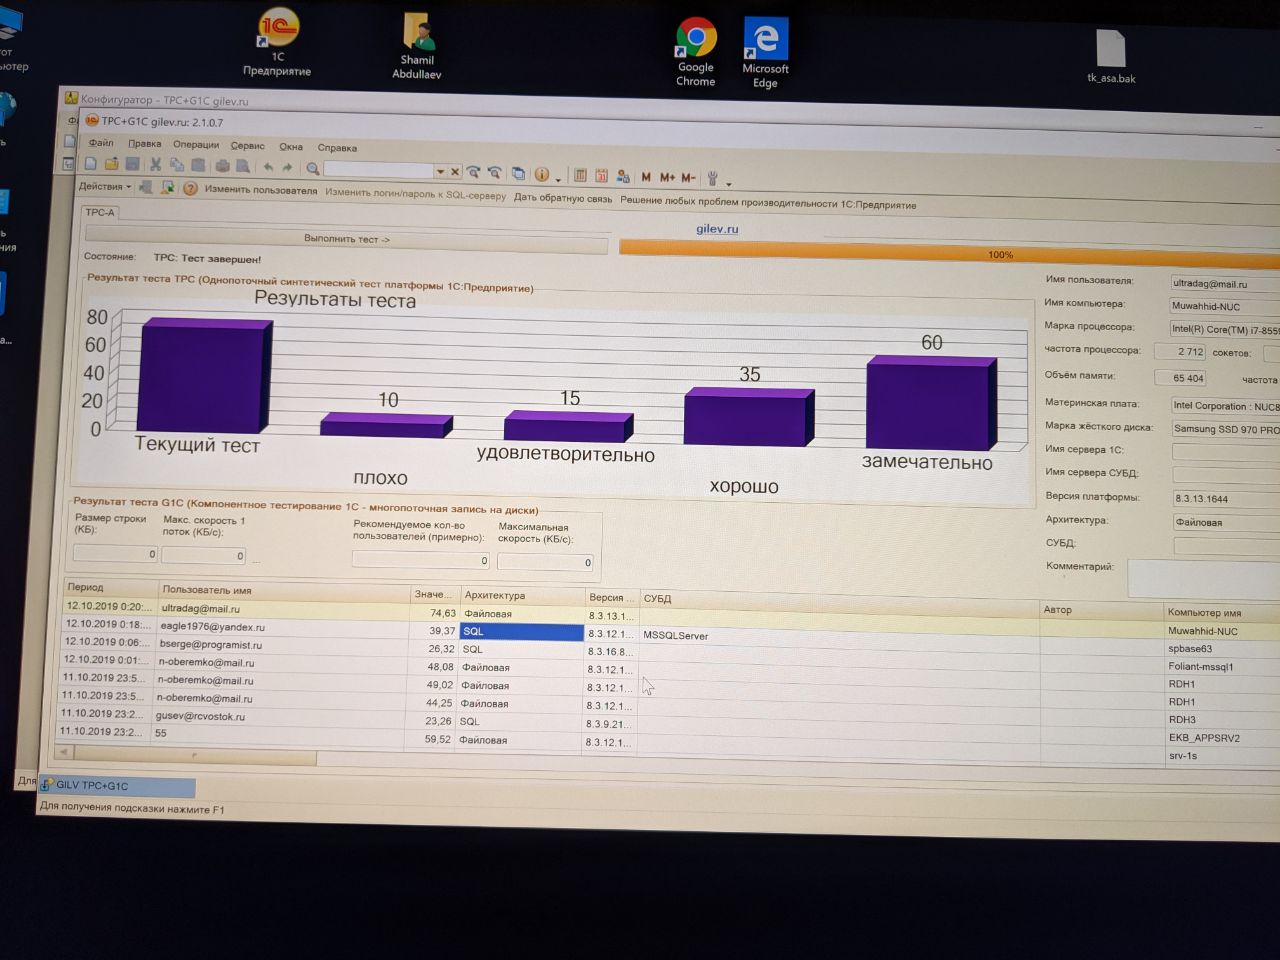The image size is (1280, 960).
Task: Open the Файл menu
Action: pyautogui.click(x=100, y=143)
